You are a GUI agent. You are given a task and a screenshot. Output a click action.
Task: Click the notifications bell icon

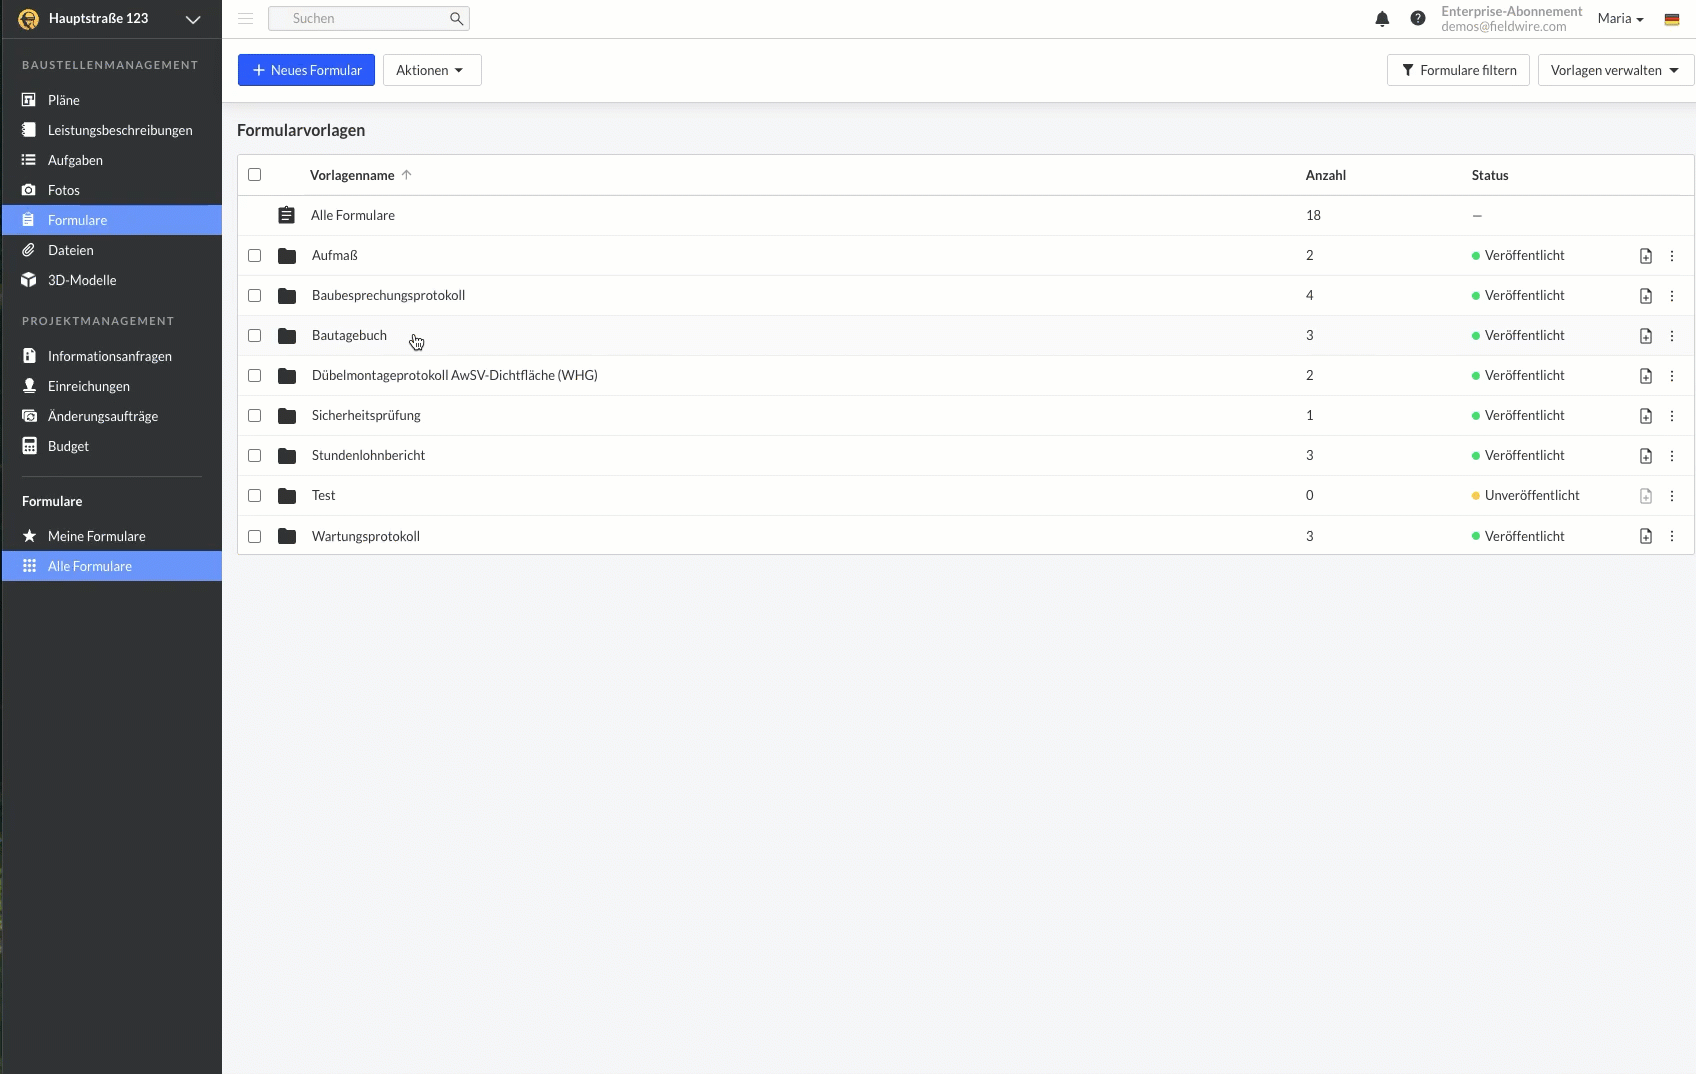[1382, 19]
